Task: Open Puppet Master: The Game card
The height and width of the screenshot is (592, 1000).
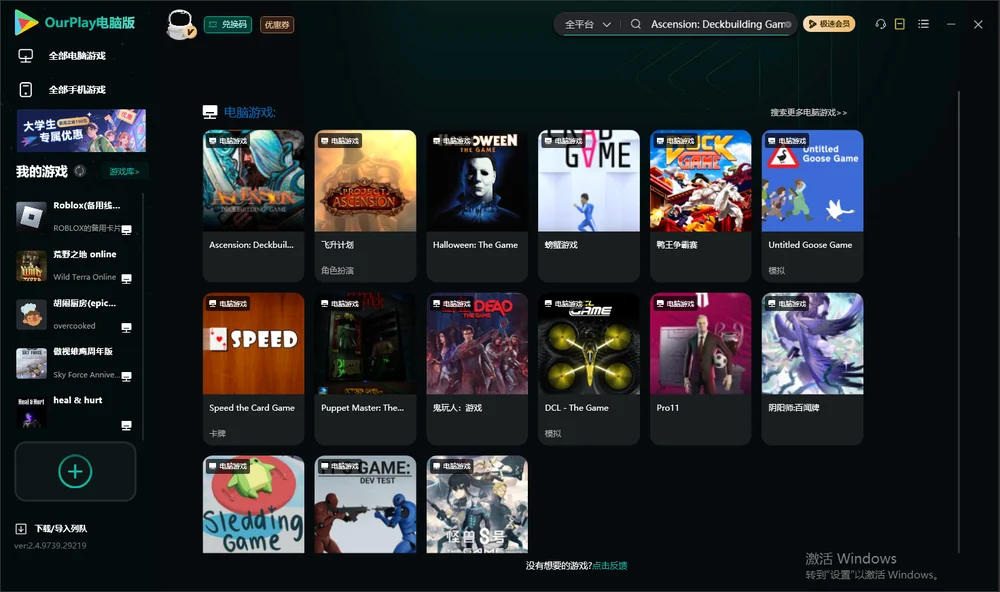Action: point(365,369)
